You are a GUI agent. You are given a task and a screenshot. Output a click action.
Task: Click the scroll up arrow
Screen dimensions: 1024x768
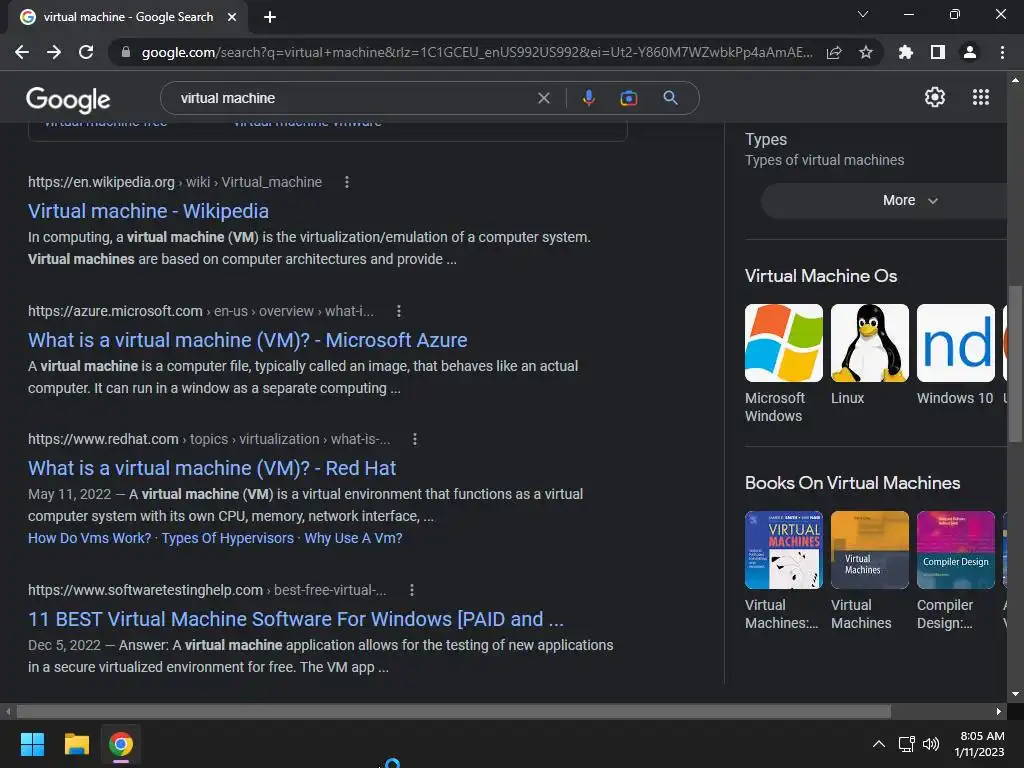tap(1015, 80)
